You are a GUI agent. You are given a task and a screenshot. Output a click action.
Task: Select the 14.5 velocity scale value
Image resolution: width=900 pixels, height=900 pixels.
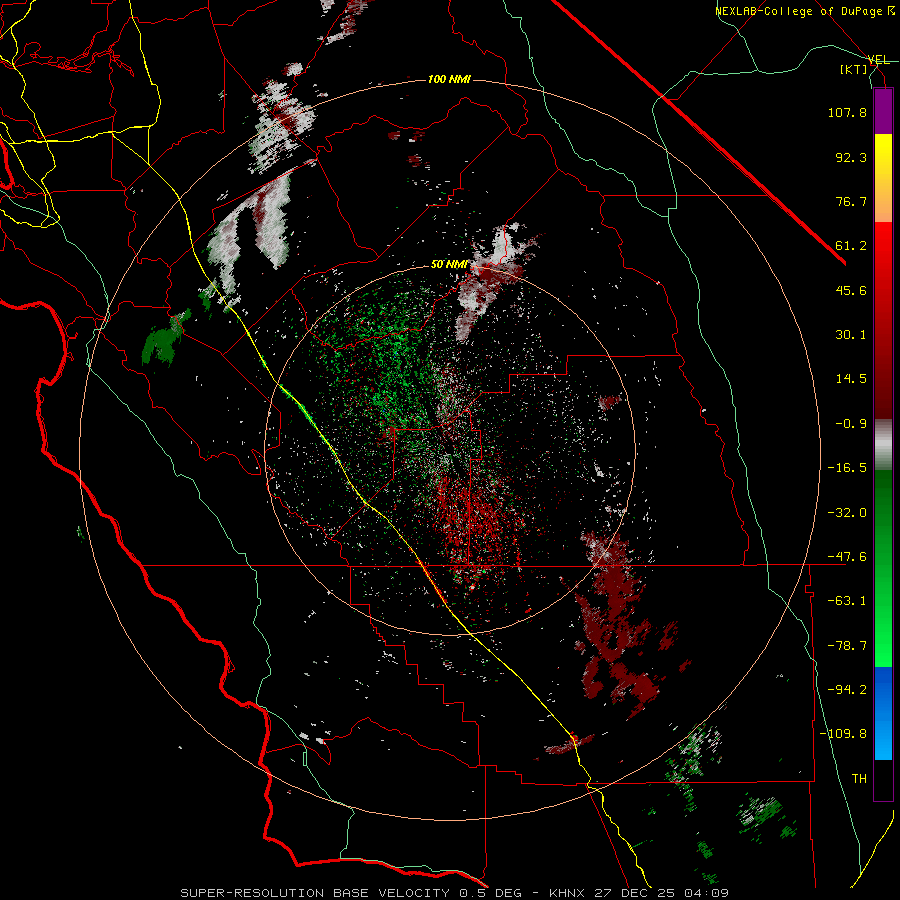point(851,378)
